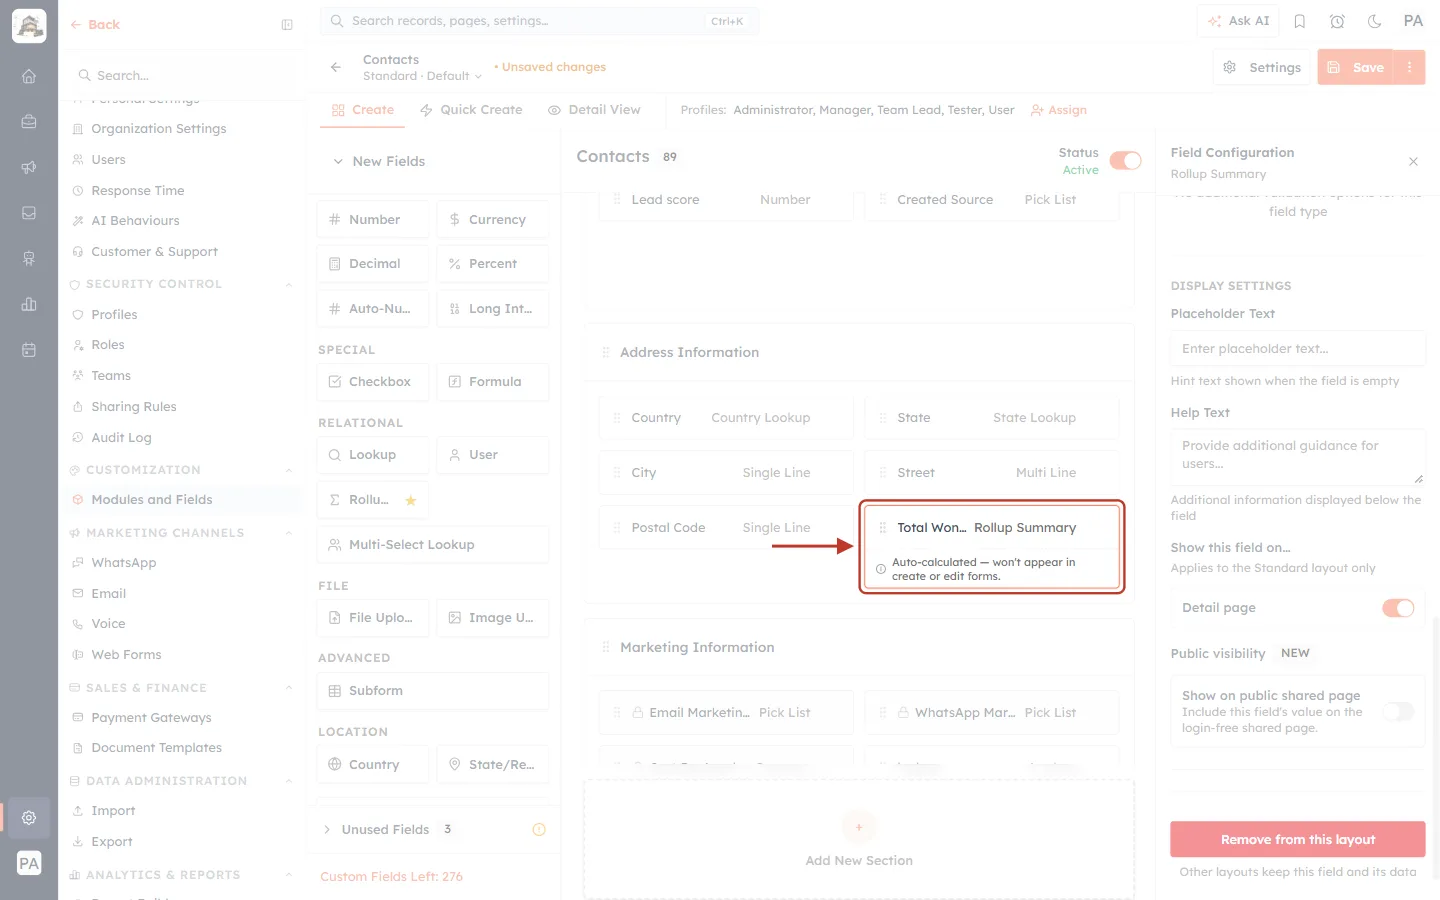This screenshot has width=1440, height=900.
Task: Switch to the Quick Create tab
Action: click(x=471, y=110)
